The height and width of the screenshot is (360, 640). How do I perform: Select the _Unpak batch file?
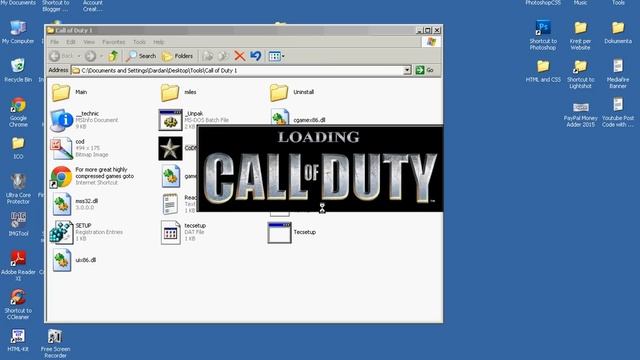tap(170, 120)
